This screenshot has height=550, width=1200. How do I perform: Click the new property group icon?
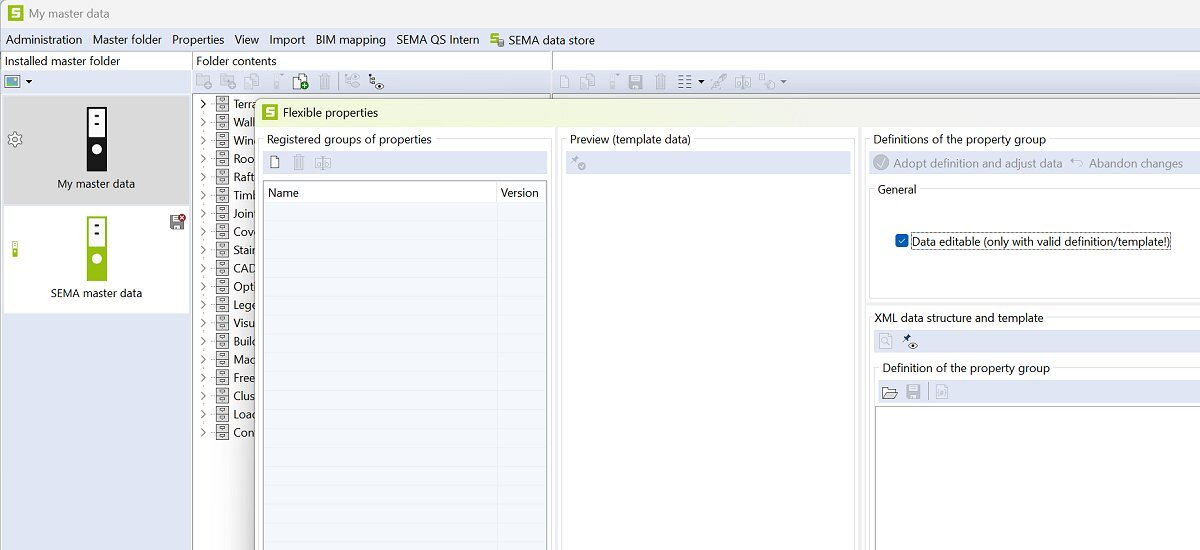[275, 163]
